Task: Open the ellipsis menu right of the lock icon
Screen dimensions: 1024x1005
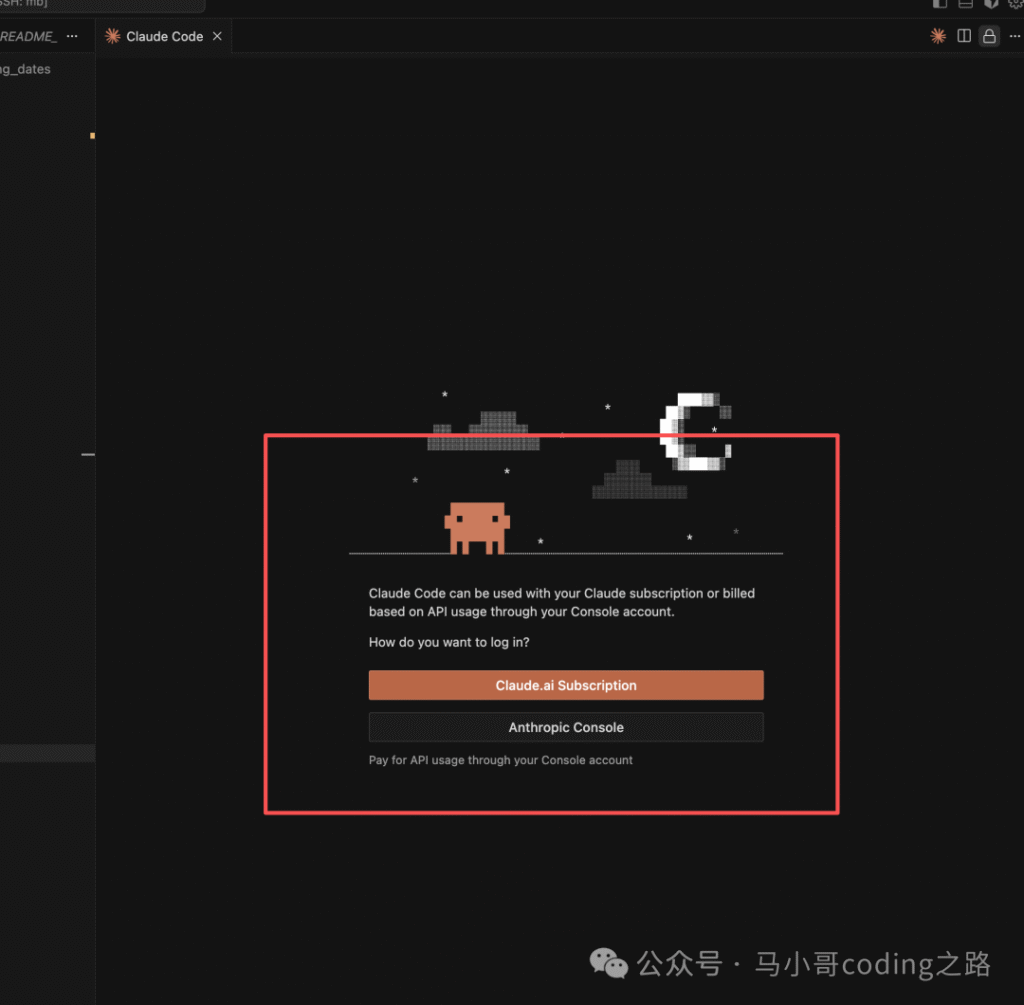Action: tap(1014, 36)
